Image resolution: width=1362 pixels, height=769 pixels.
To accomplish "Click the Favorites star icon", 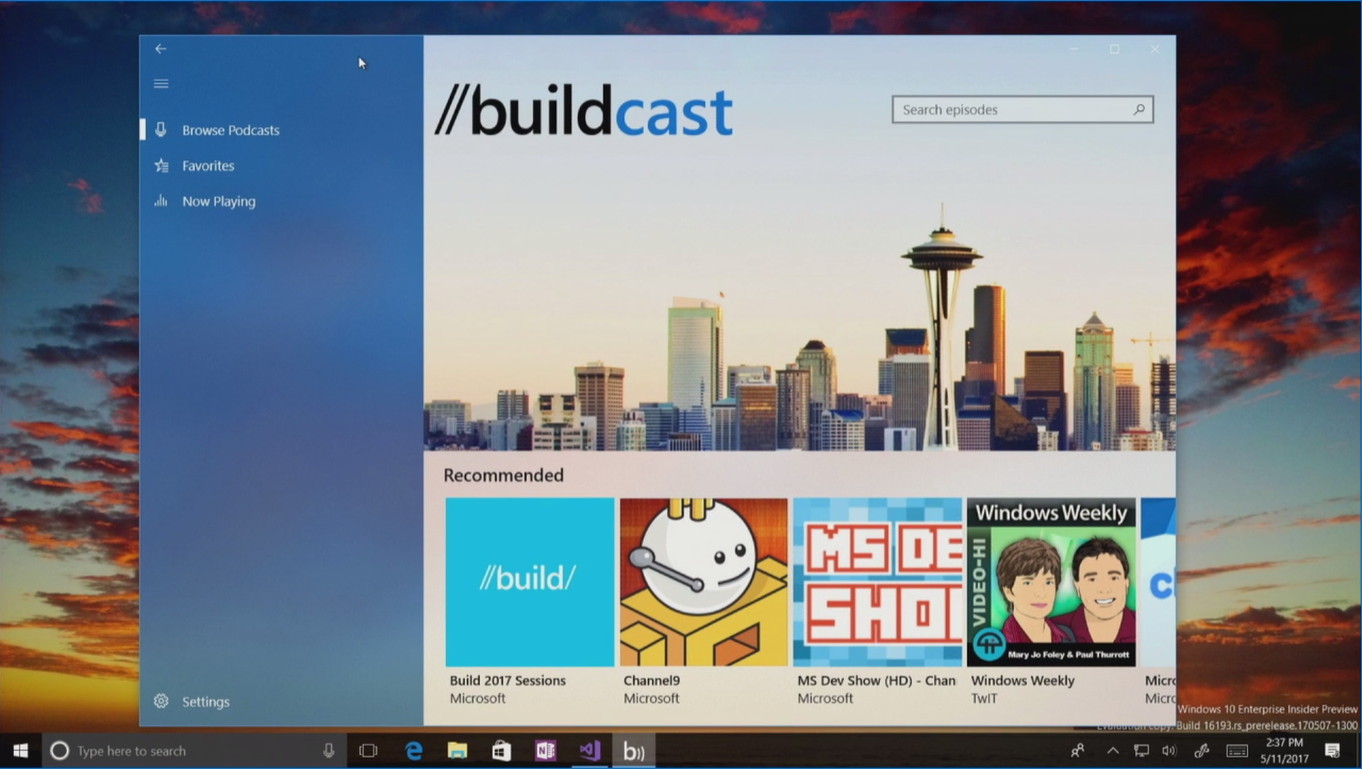I will (161, 166).
